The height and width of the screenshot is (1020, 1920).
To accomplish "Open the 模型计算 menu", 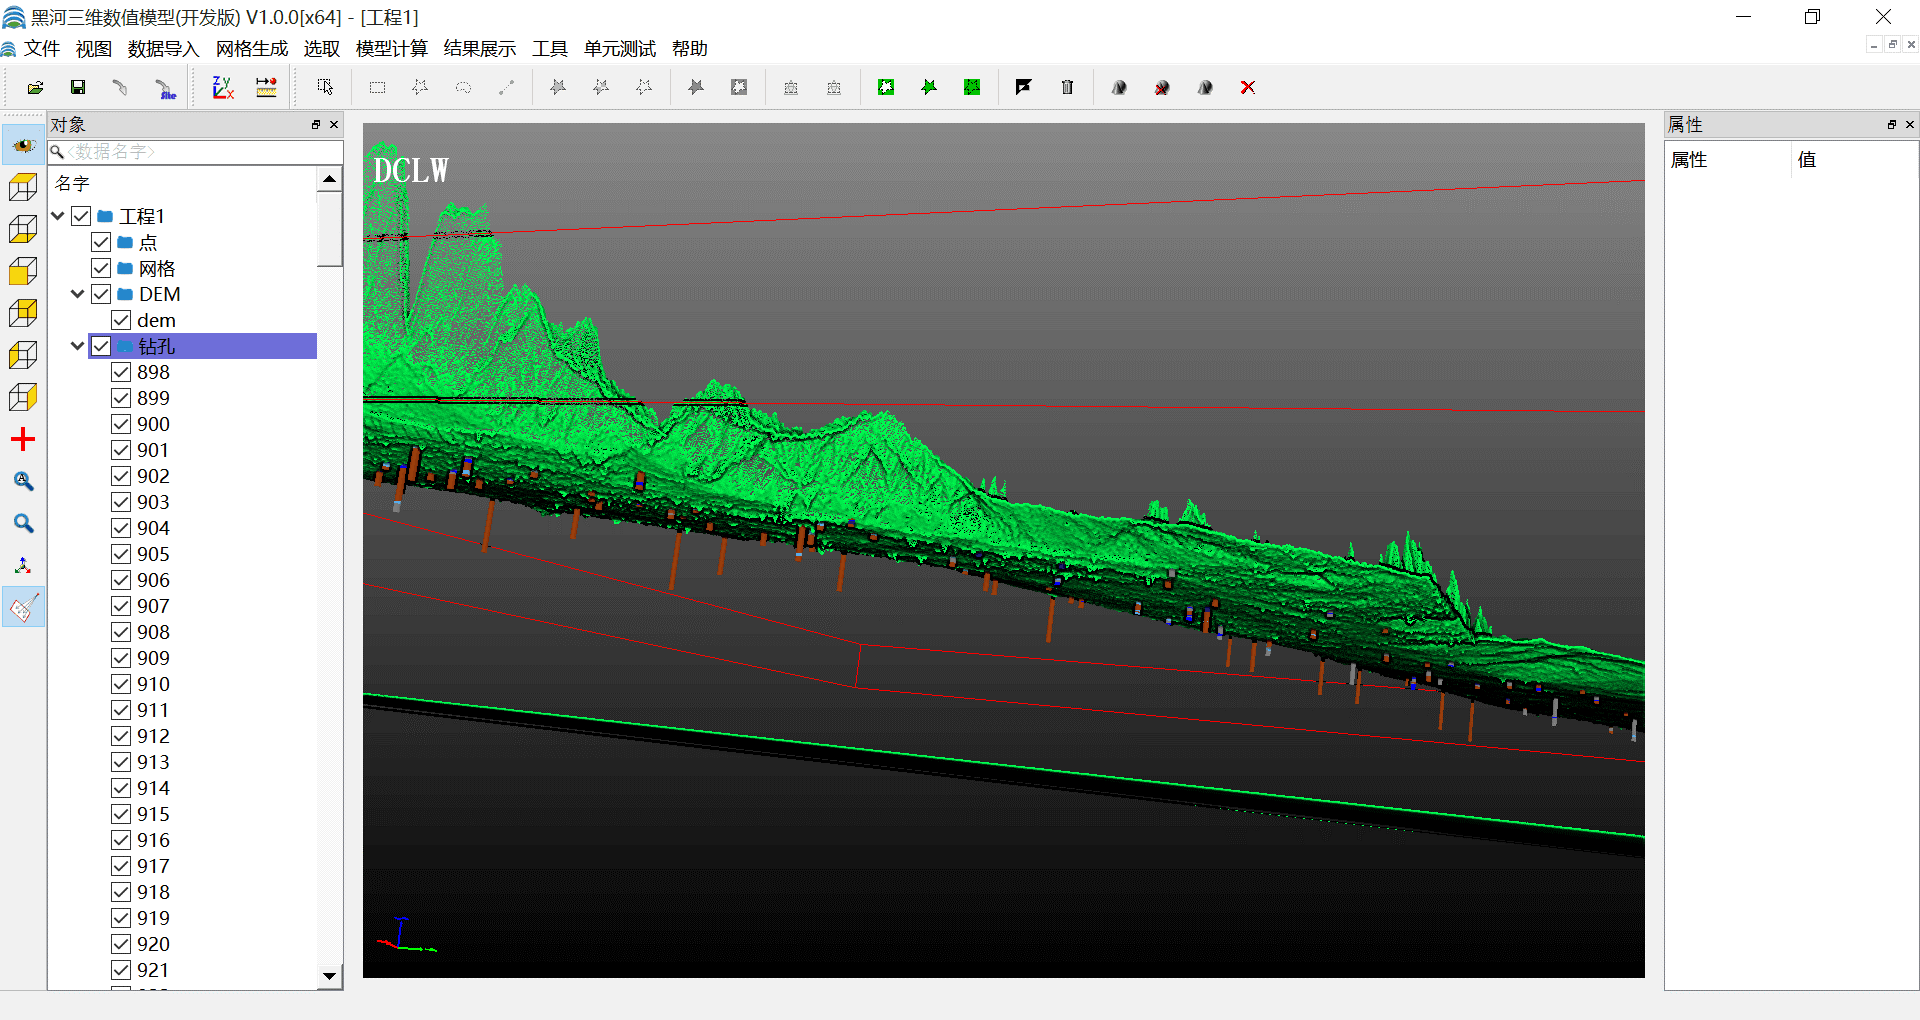I will click(391, 49).
